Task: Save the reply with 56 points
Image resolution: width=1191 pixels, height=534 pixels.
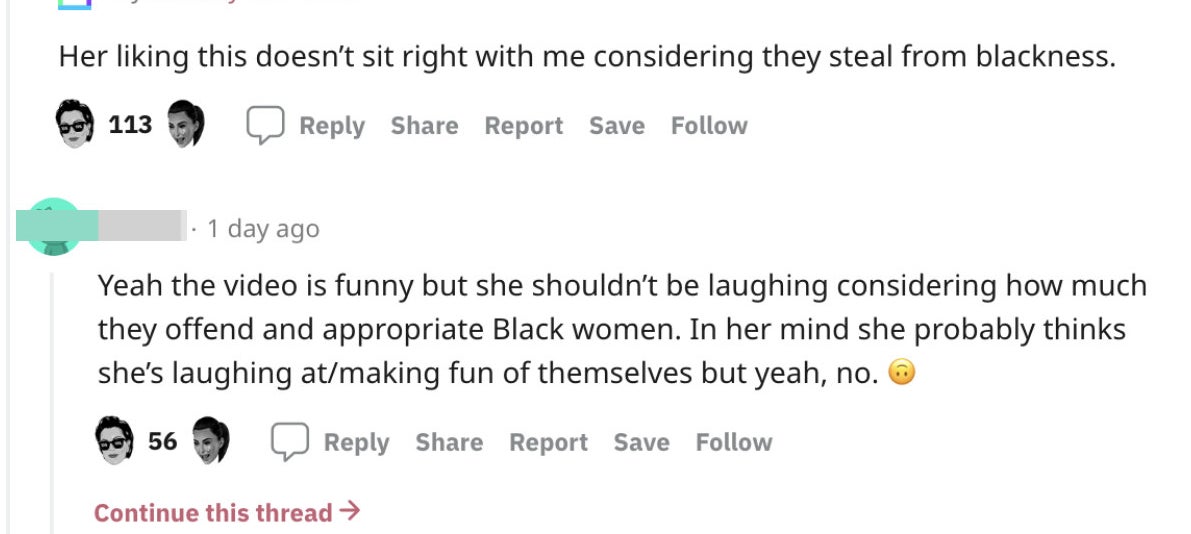Action: click(642, 442)
